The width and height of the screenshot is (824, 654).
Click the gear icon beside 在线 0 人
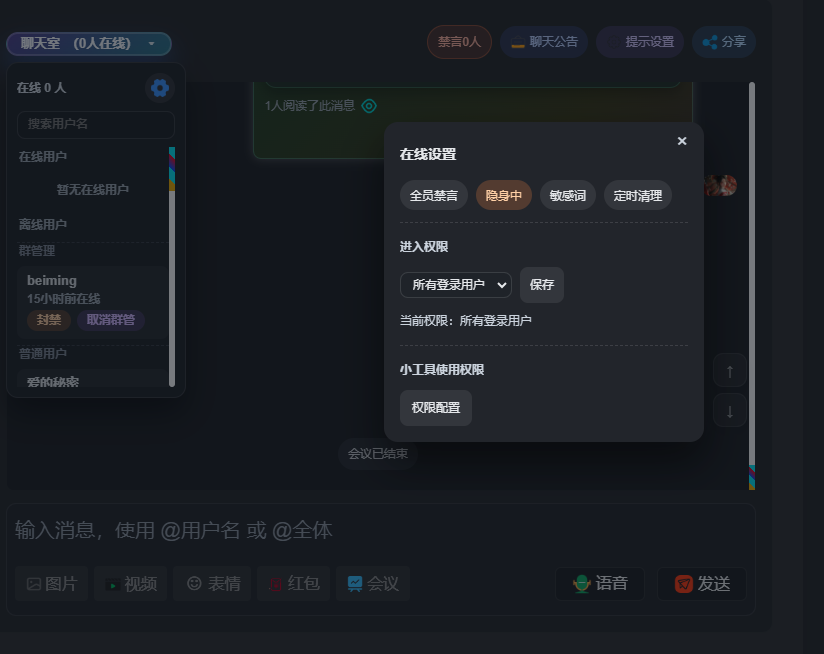coord(159,88)
